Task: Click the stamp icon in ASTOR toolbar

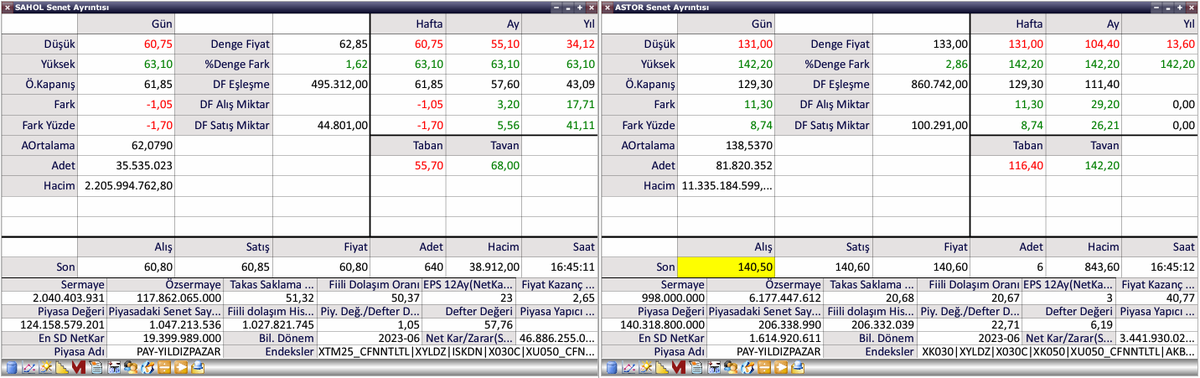Action: point(798,367)
